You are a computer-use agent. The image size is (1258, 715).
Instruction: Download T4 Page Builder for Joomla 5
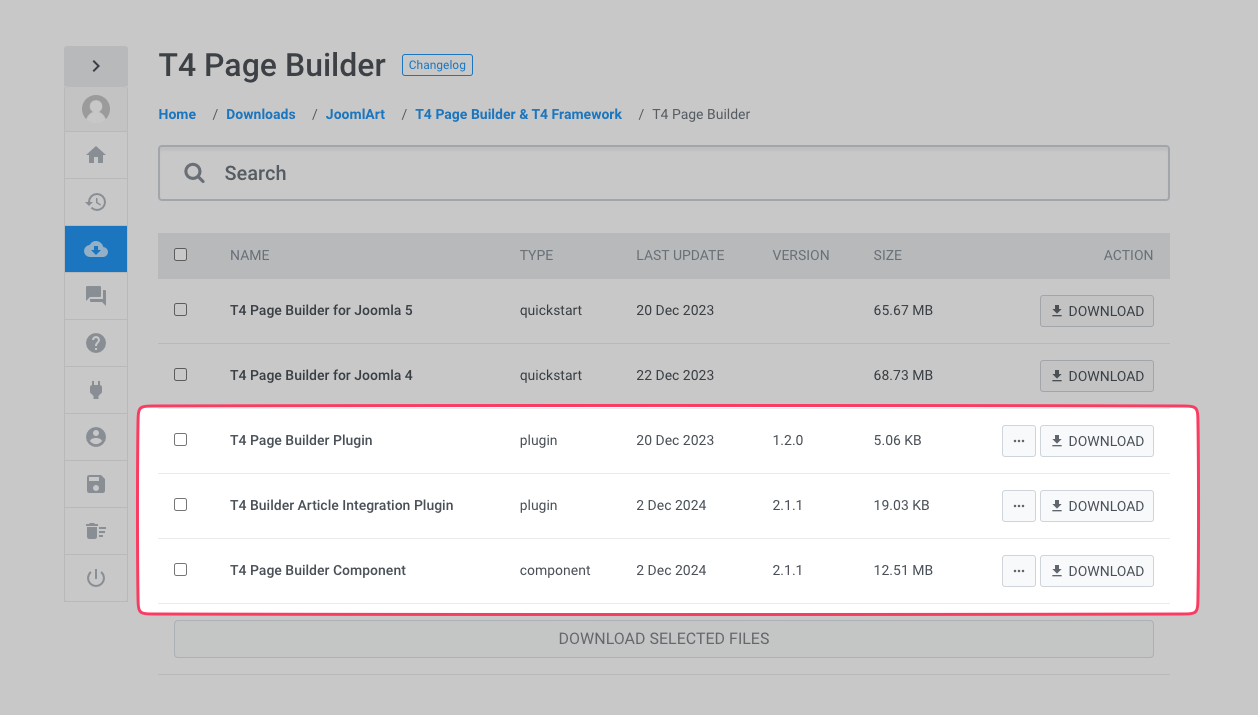[1096, 311]
